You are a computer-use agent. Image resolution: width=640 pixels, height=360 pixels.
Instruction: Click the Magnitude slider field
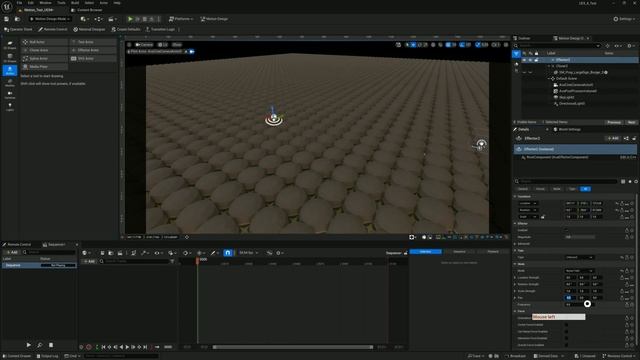[580, 237]
